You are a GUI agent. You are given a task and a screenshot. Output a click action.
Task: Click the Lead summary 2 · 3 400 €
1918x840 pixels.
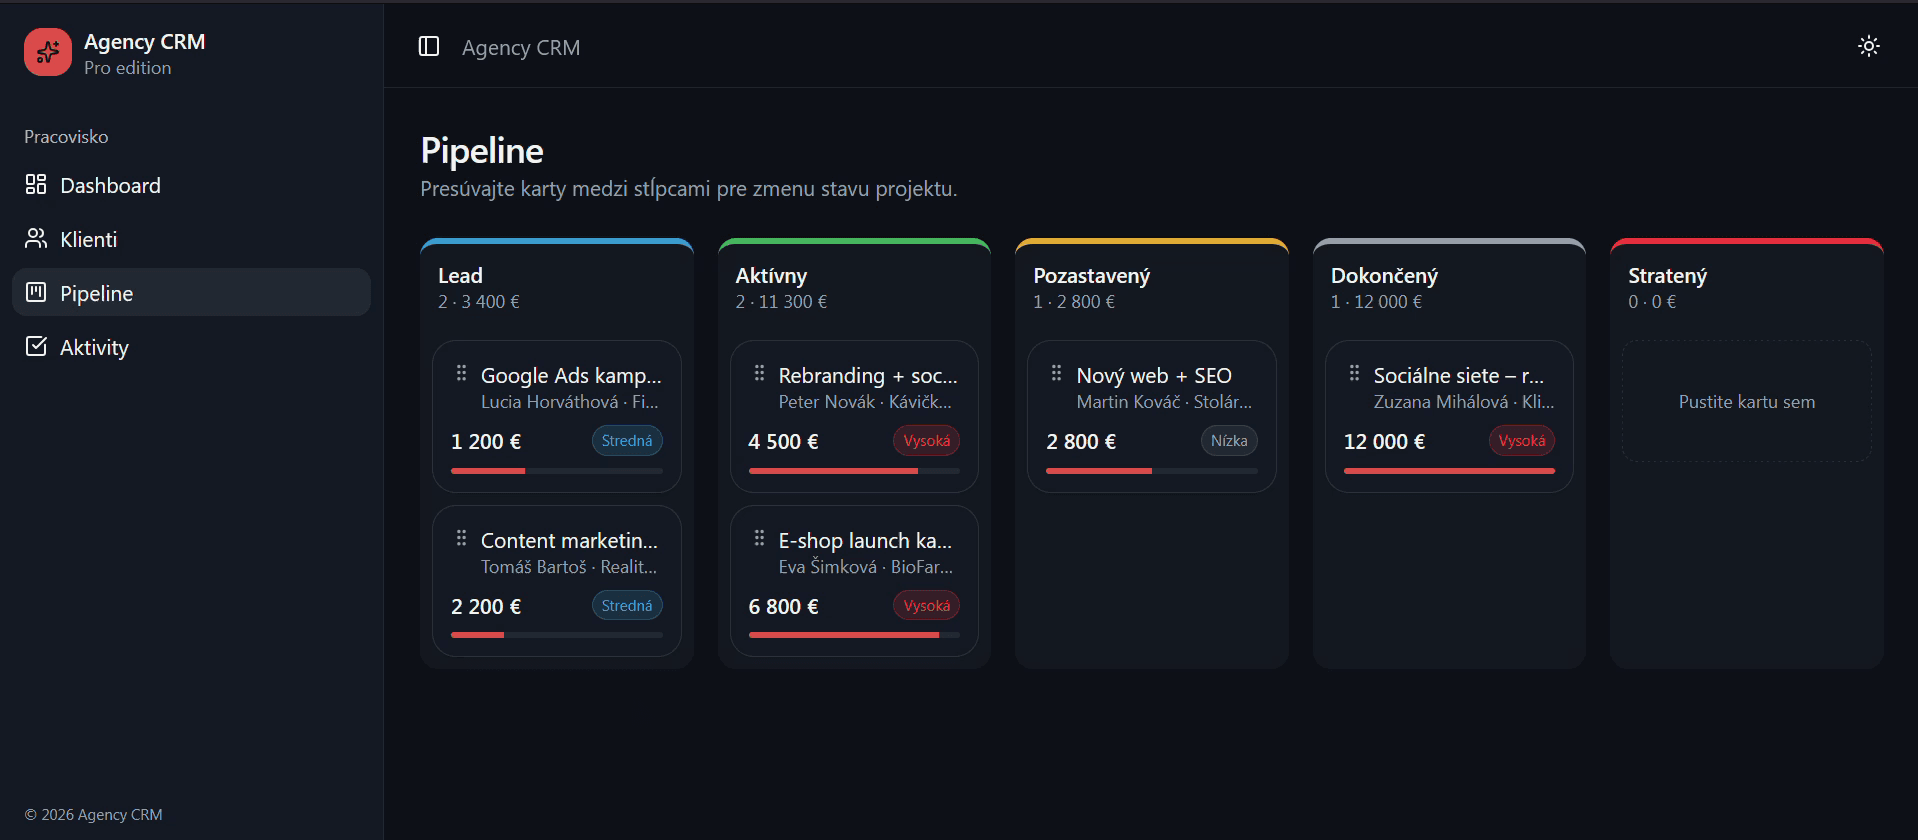(x=479, y=302)
